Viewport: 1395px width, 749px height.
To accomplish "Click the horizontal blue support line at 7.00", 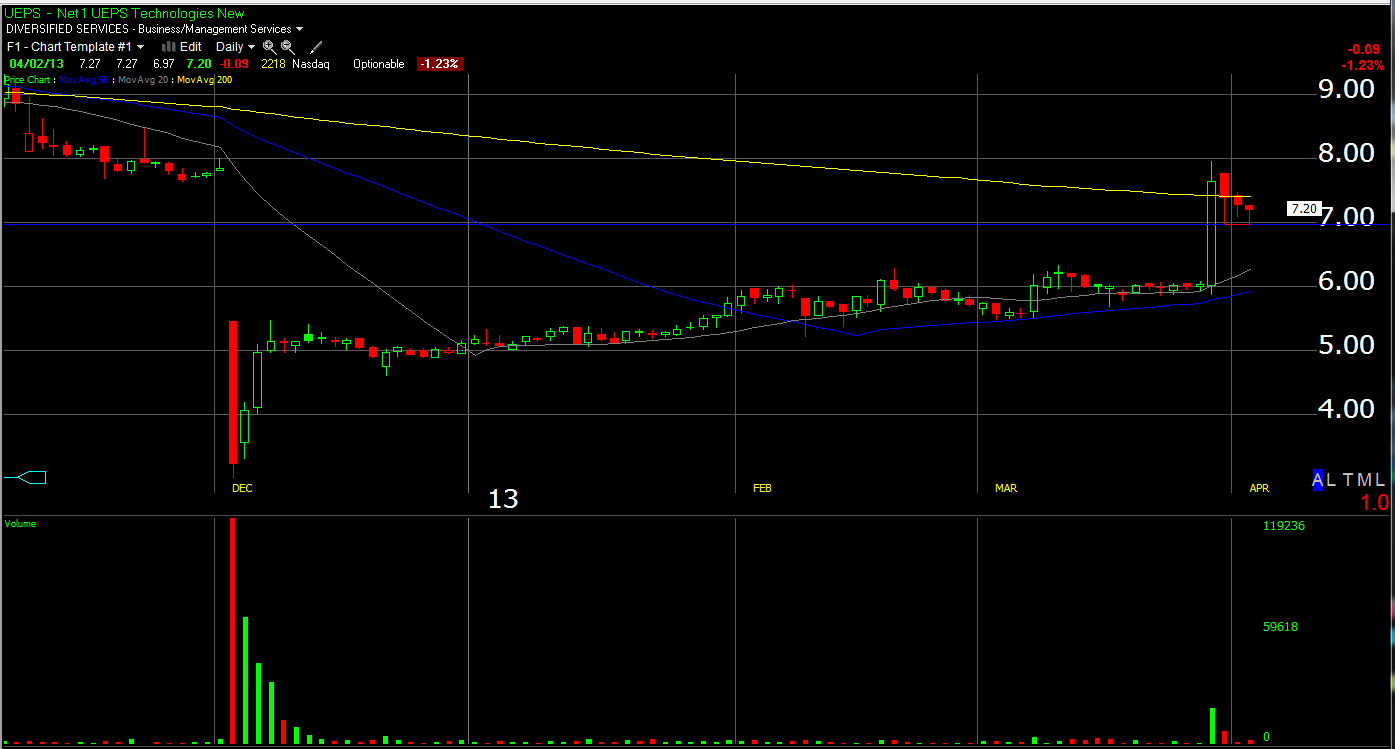I will 600,224.
